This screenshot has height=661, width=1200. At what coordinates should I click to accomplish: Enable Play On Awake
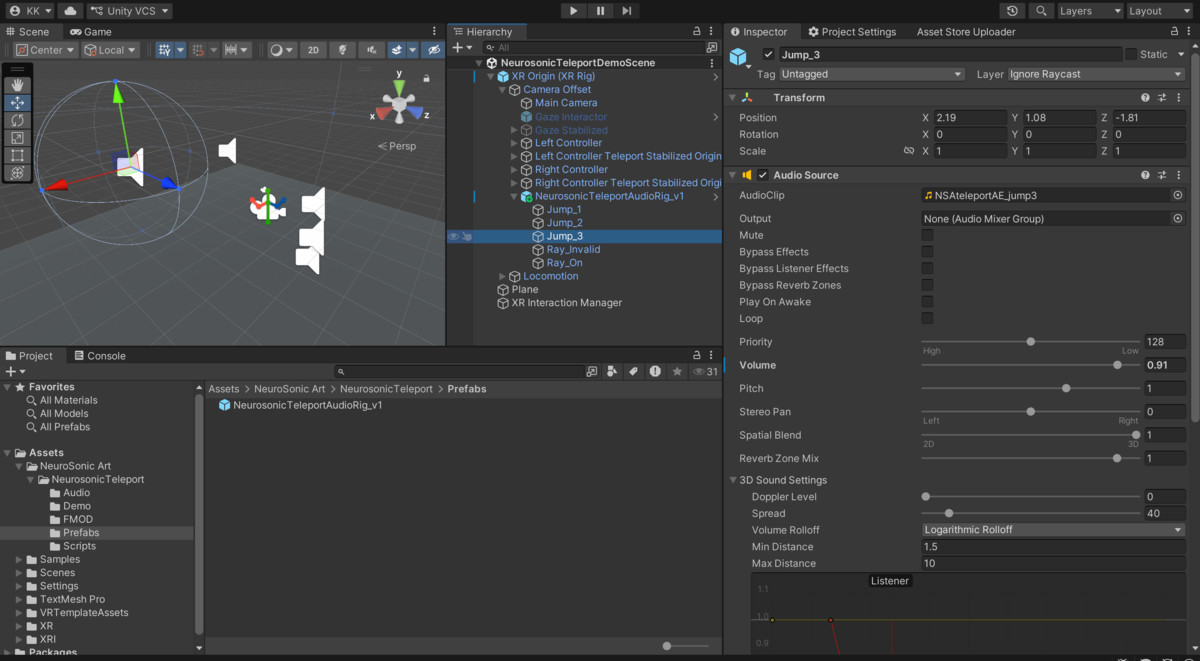(927, 301)
